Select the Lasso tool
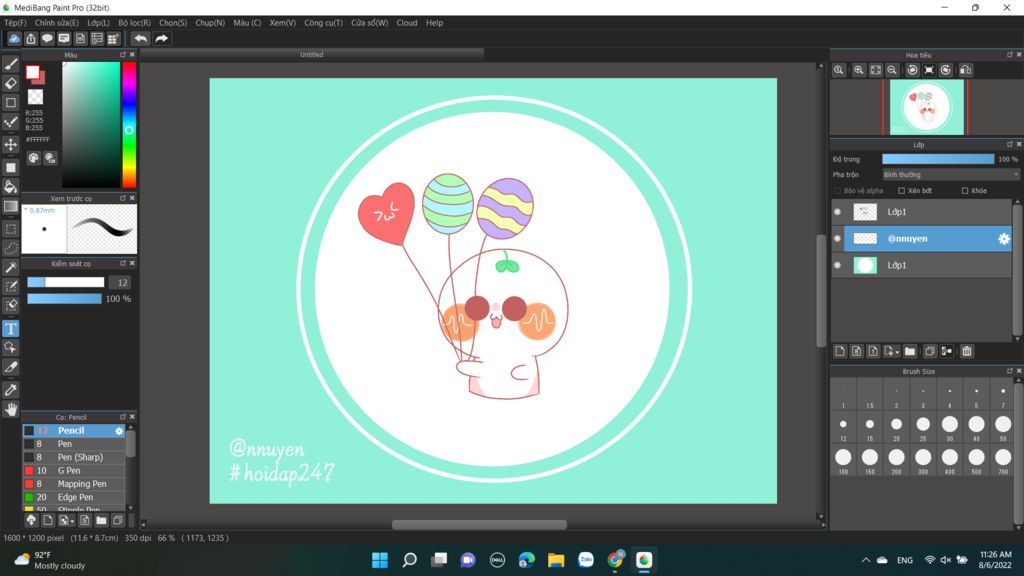This screenshot has height=576, width=1024. point(10,248)
